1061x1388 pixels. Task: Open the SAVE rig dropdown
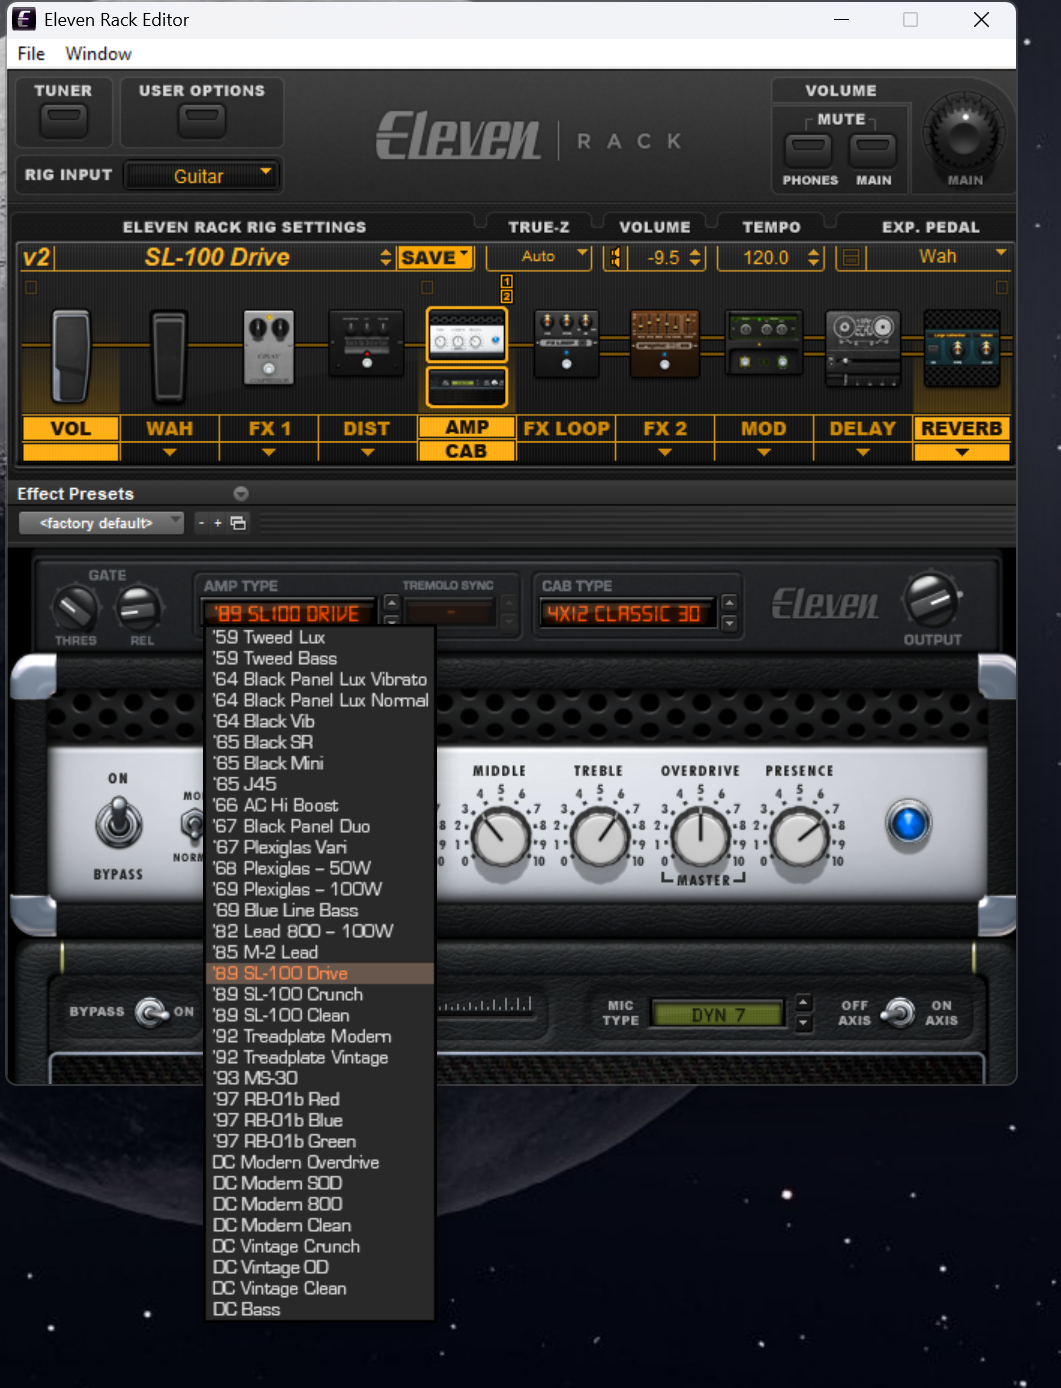pyautogui.click(x=435, y=258)
